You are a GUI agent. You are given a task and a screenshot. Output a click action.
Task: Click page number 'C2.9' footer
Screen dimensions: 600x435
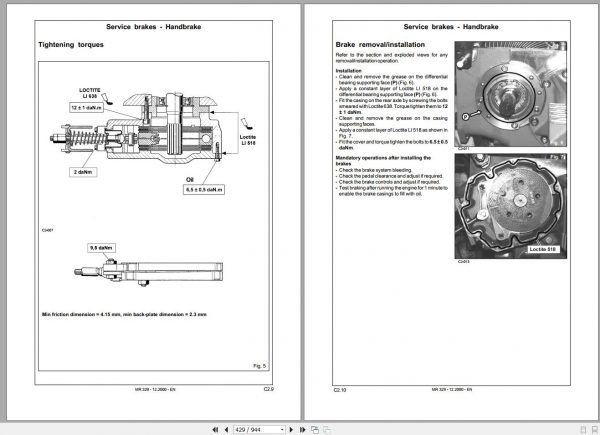(x=269, y=389)
